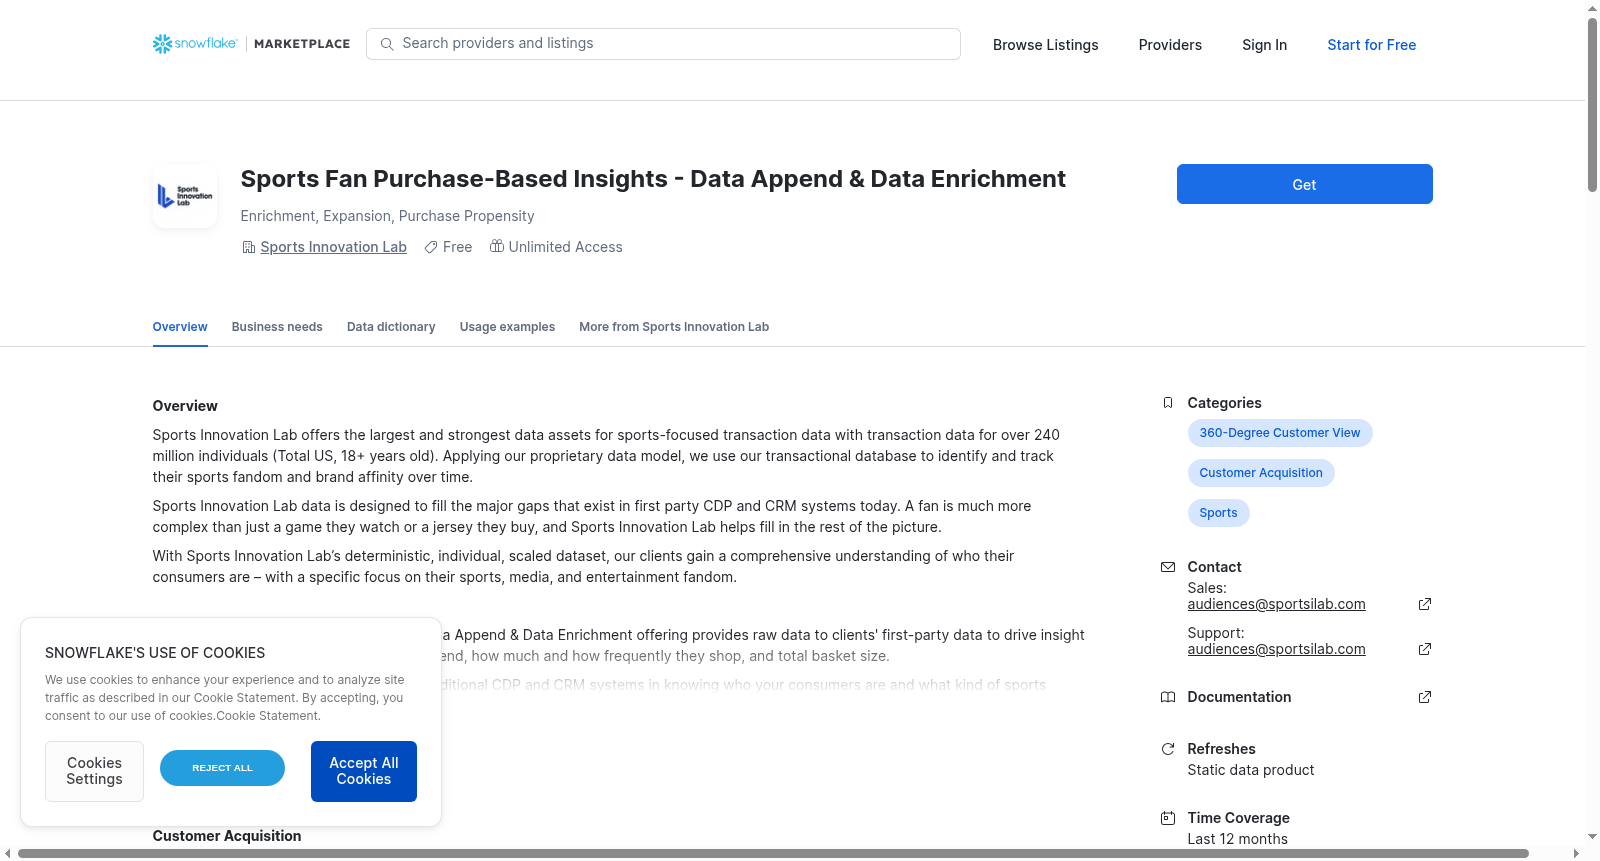Select the Customer Acquisition category chip
Viewport: 1600px width, 861px height.
point(1260,473)
